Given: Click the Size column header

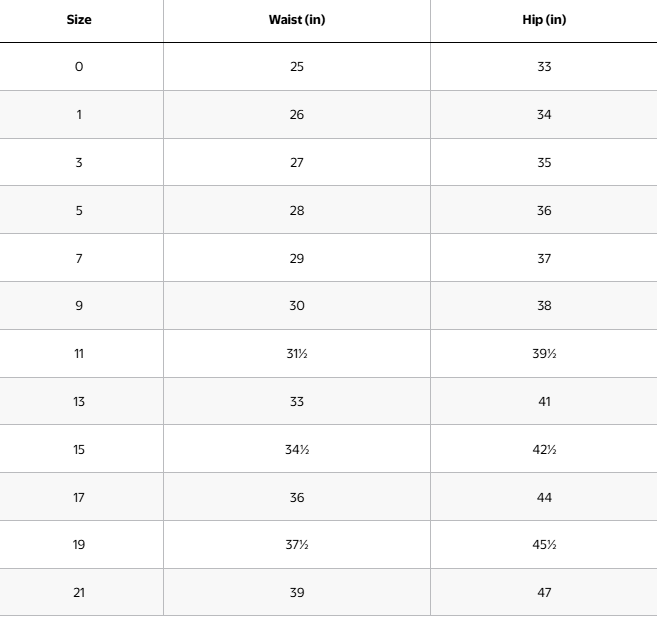Looking at the screenshot, I should 79,20.
